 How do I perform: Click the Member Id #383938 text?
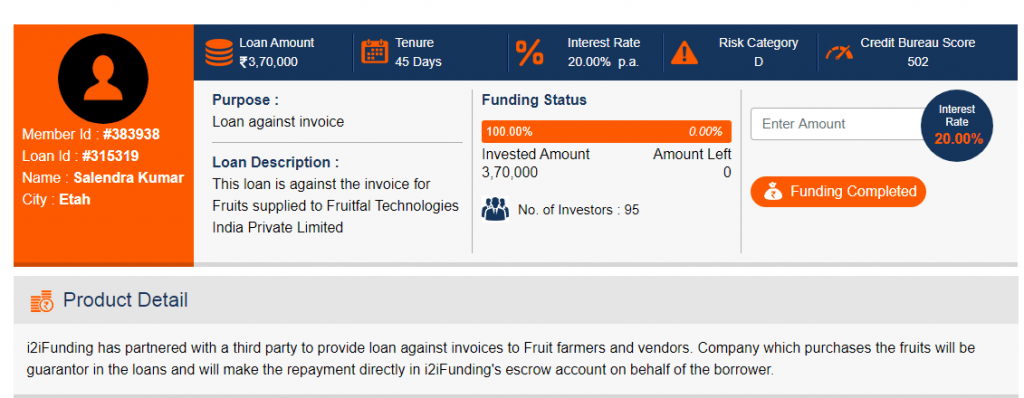(91, 135)
